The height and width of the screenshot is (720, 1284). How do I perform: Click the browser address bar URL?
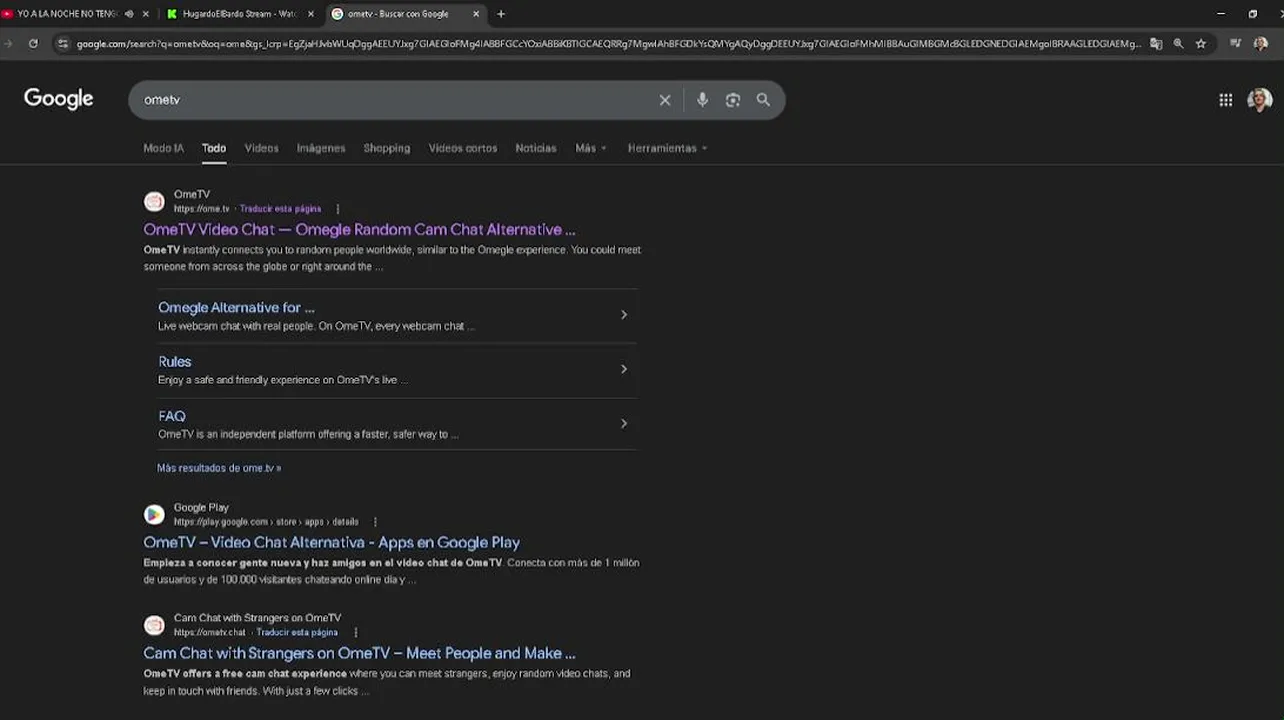click(x=608, y=44)
